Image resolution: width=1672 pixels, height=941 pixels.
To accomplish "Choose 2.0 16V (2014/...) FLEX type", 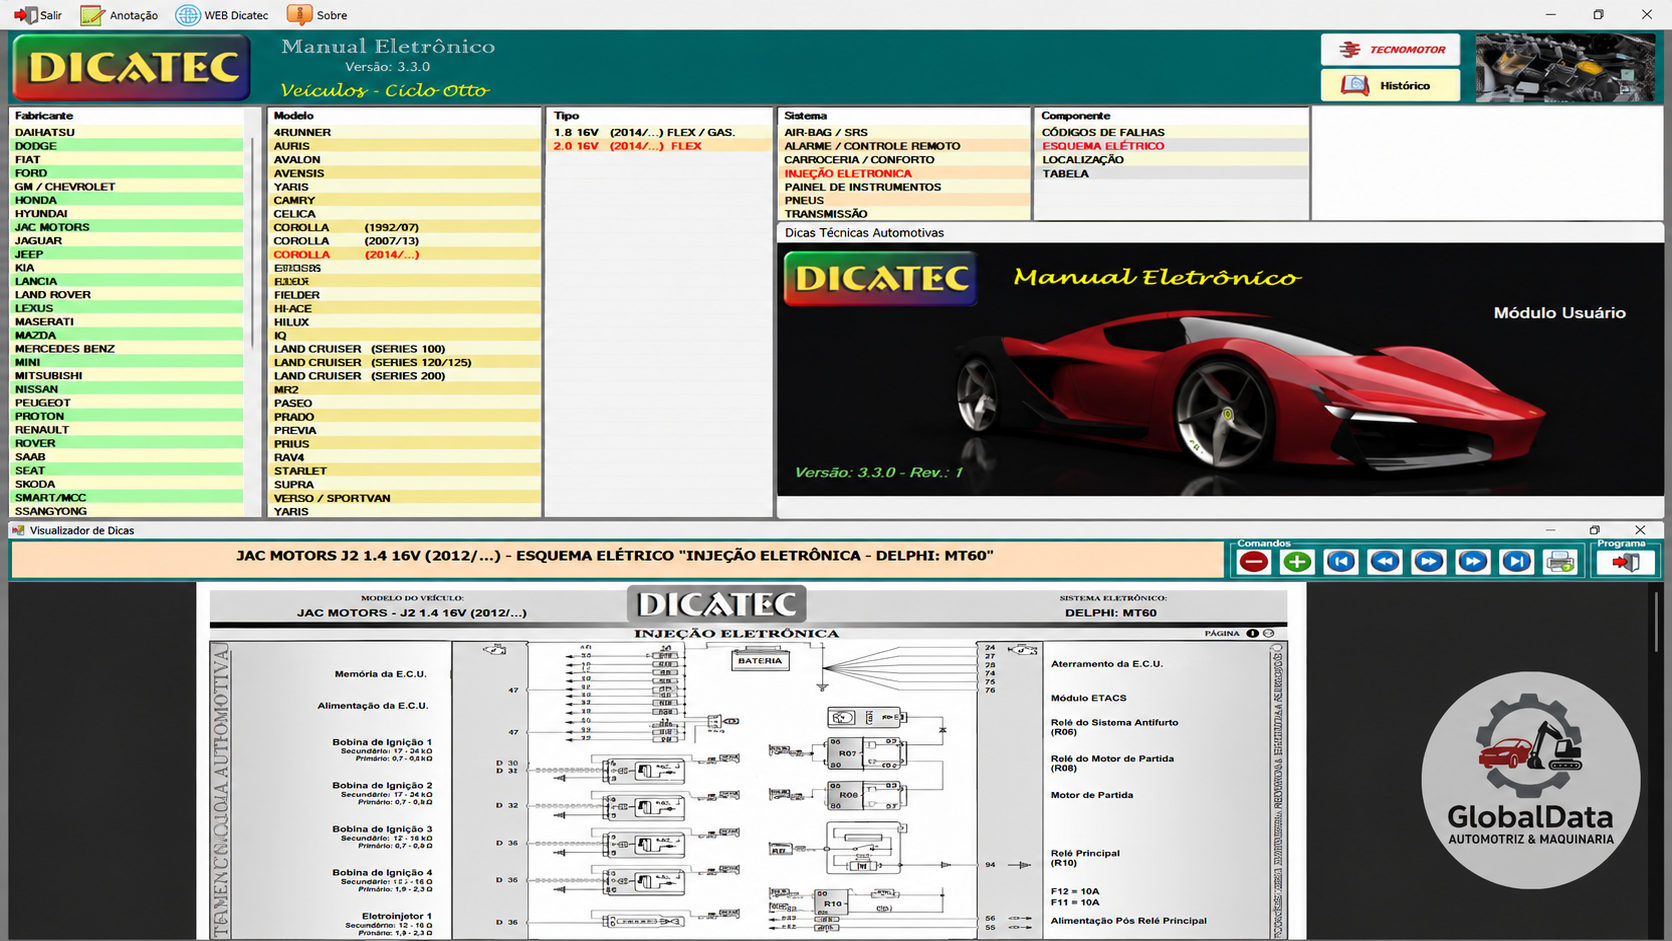I will pyautogui.click(x=660, y=146).
